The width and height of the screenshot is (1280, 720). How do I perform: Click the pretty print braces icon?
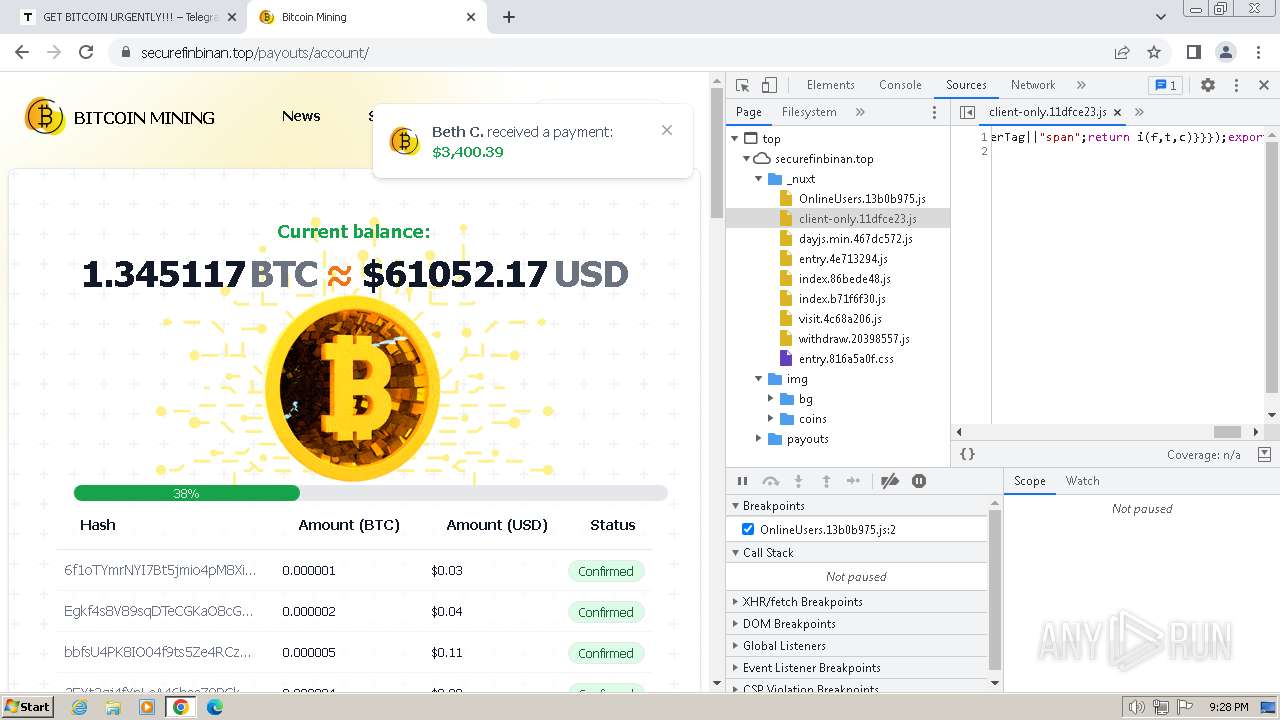pos(967,454)
